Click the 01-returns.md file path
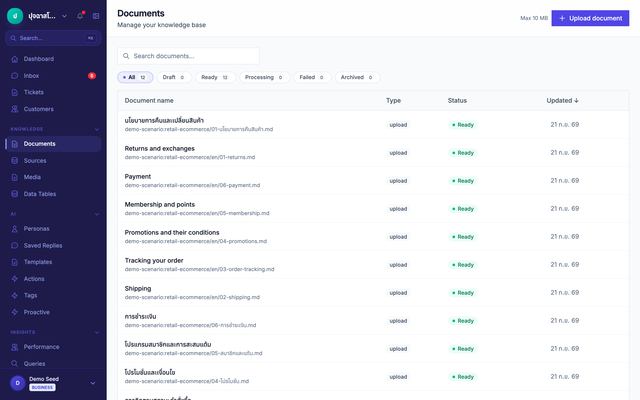640x400 pixels. pyautogui.click(x=190, y=157)
